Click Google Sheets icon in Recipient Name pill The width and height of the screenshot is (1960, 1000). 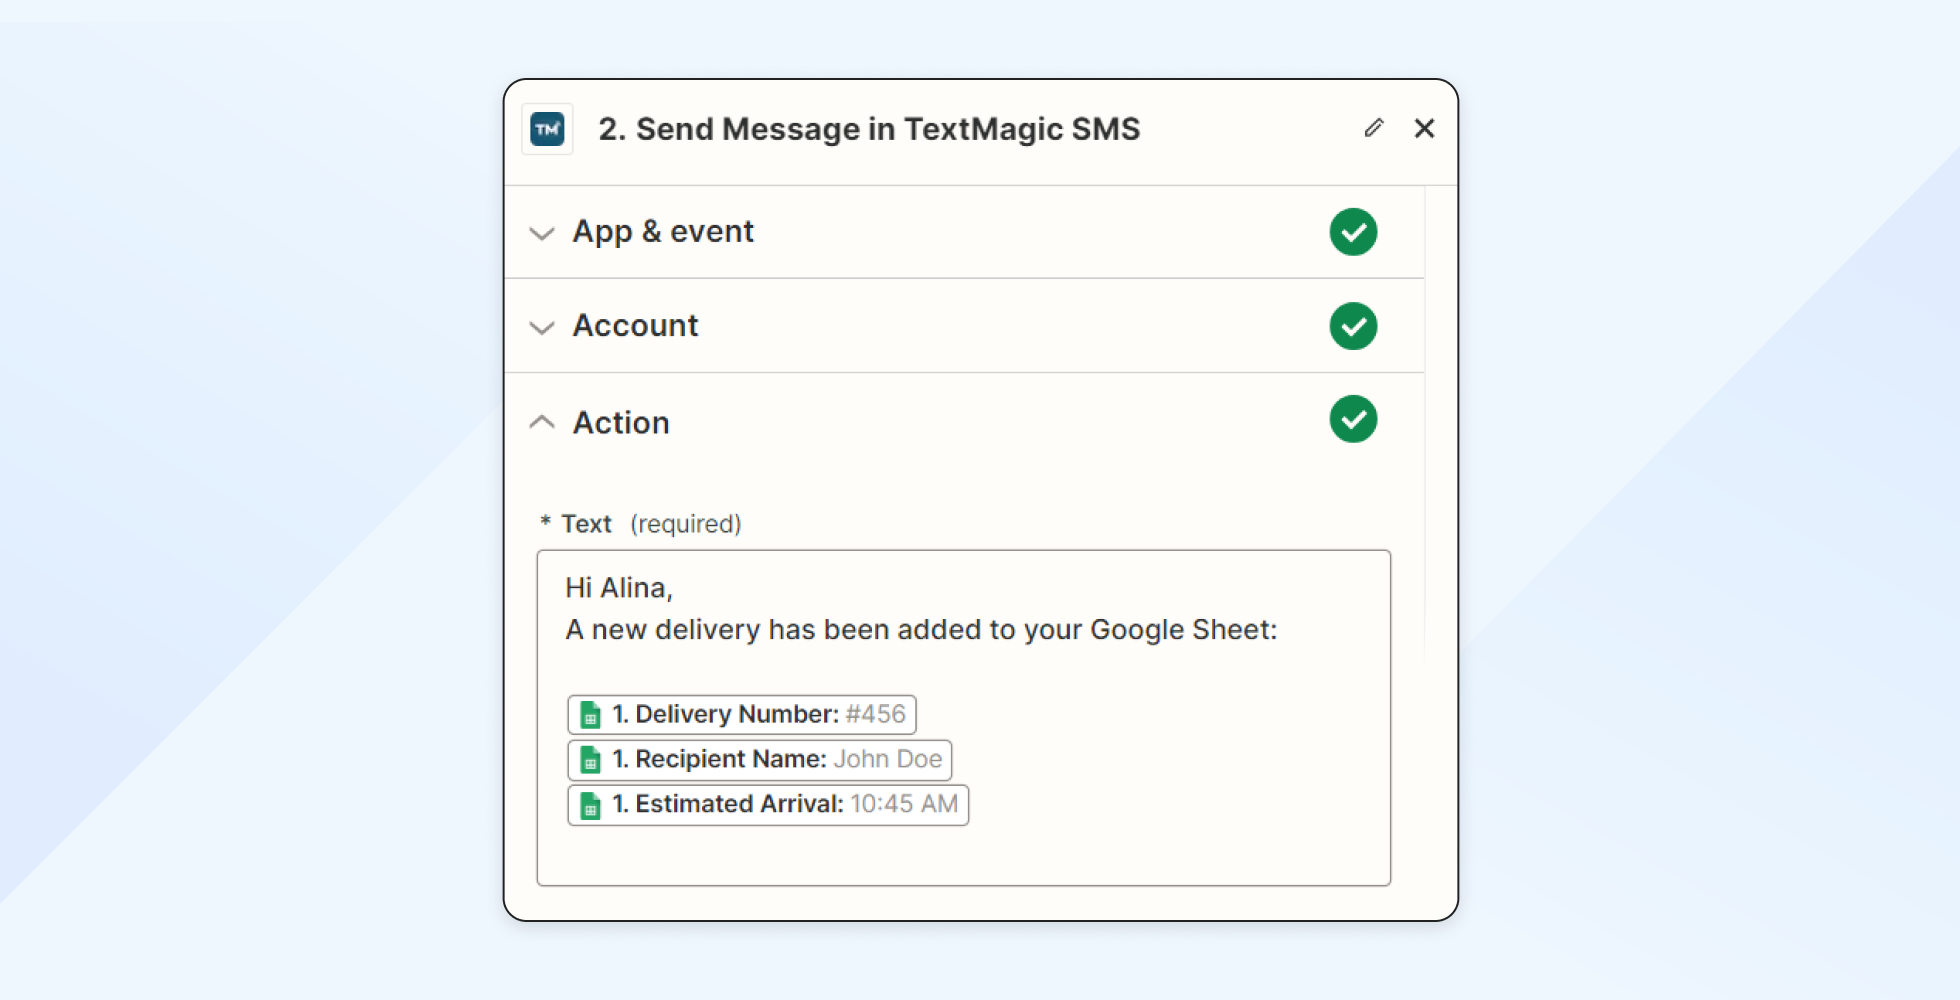590,760
